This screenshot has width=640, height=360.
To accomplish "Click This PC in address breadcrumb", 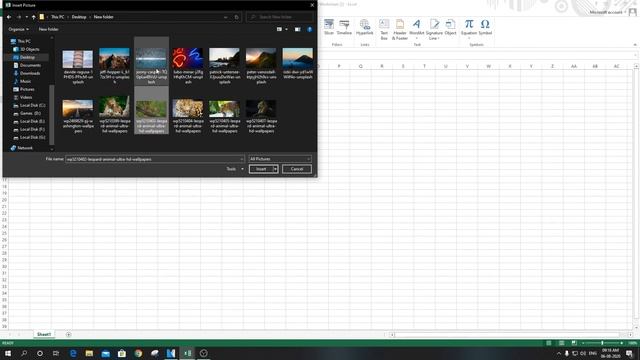I will click(x=58, y=17).
